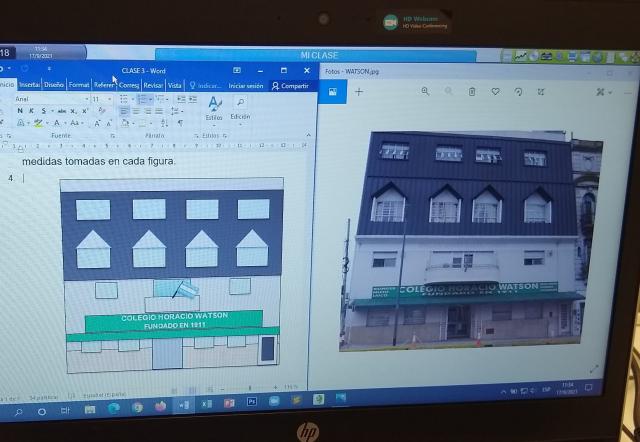This screenshot has height=442, width=640.
Task: Increase font size with the grow font button
Action: 97,123
